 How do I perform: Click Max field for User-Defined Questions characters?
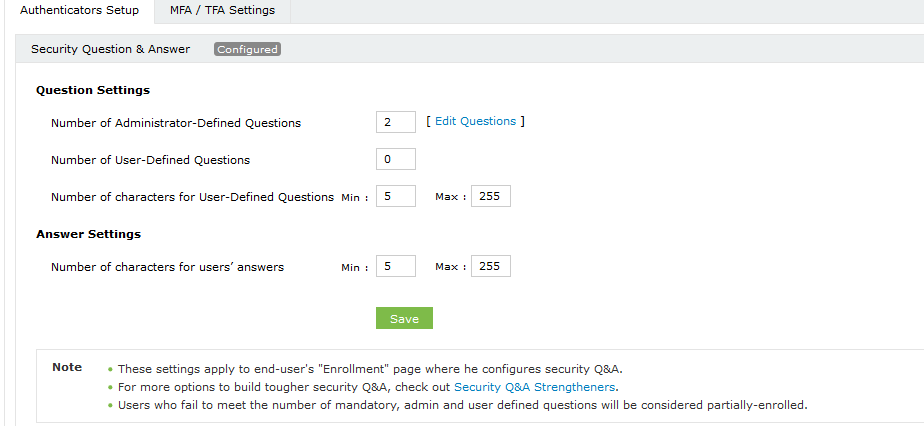[x=491, y=196]
